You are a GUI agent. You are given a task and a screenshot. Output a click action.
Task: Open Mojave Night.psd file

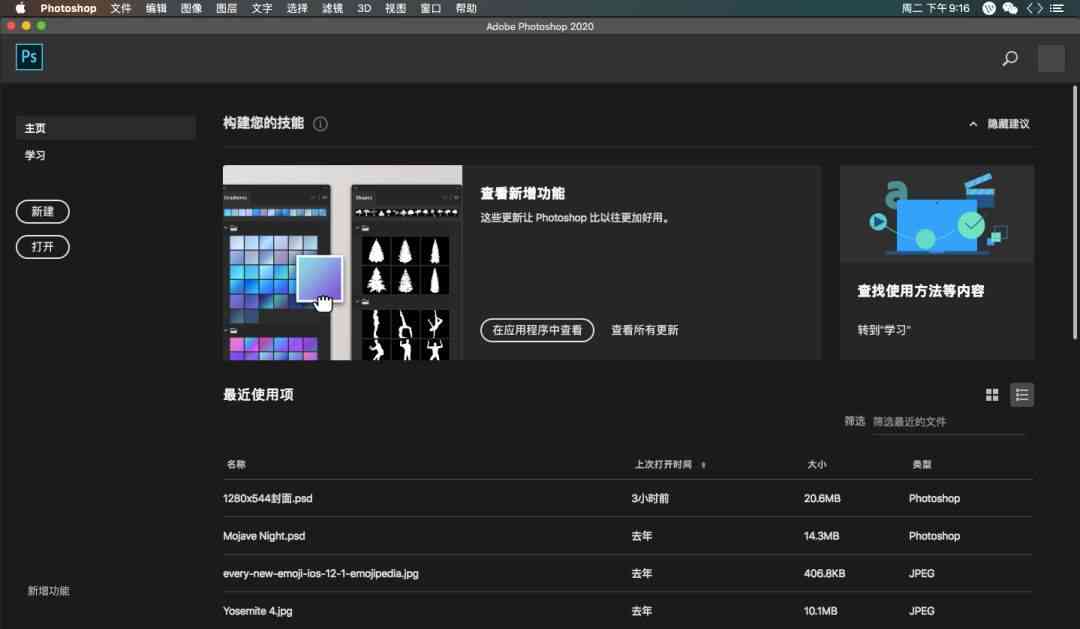[x=264, y=535]
